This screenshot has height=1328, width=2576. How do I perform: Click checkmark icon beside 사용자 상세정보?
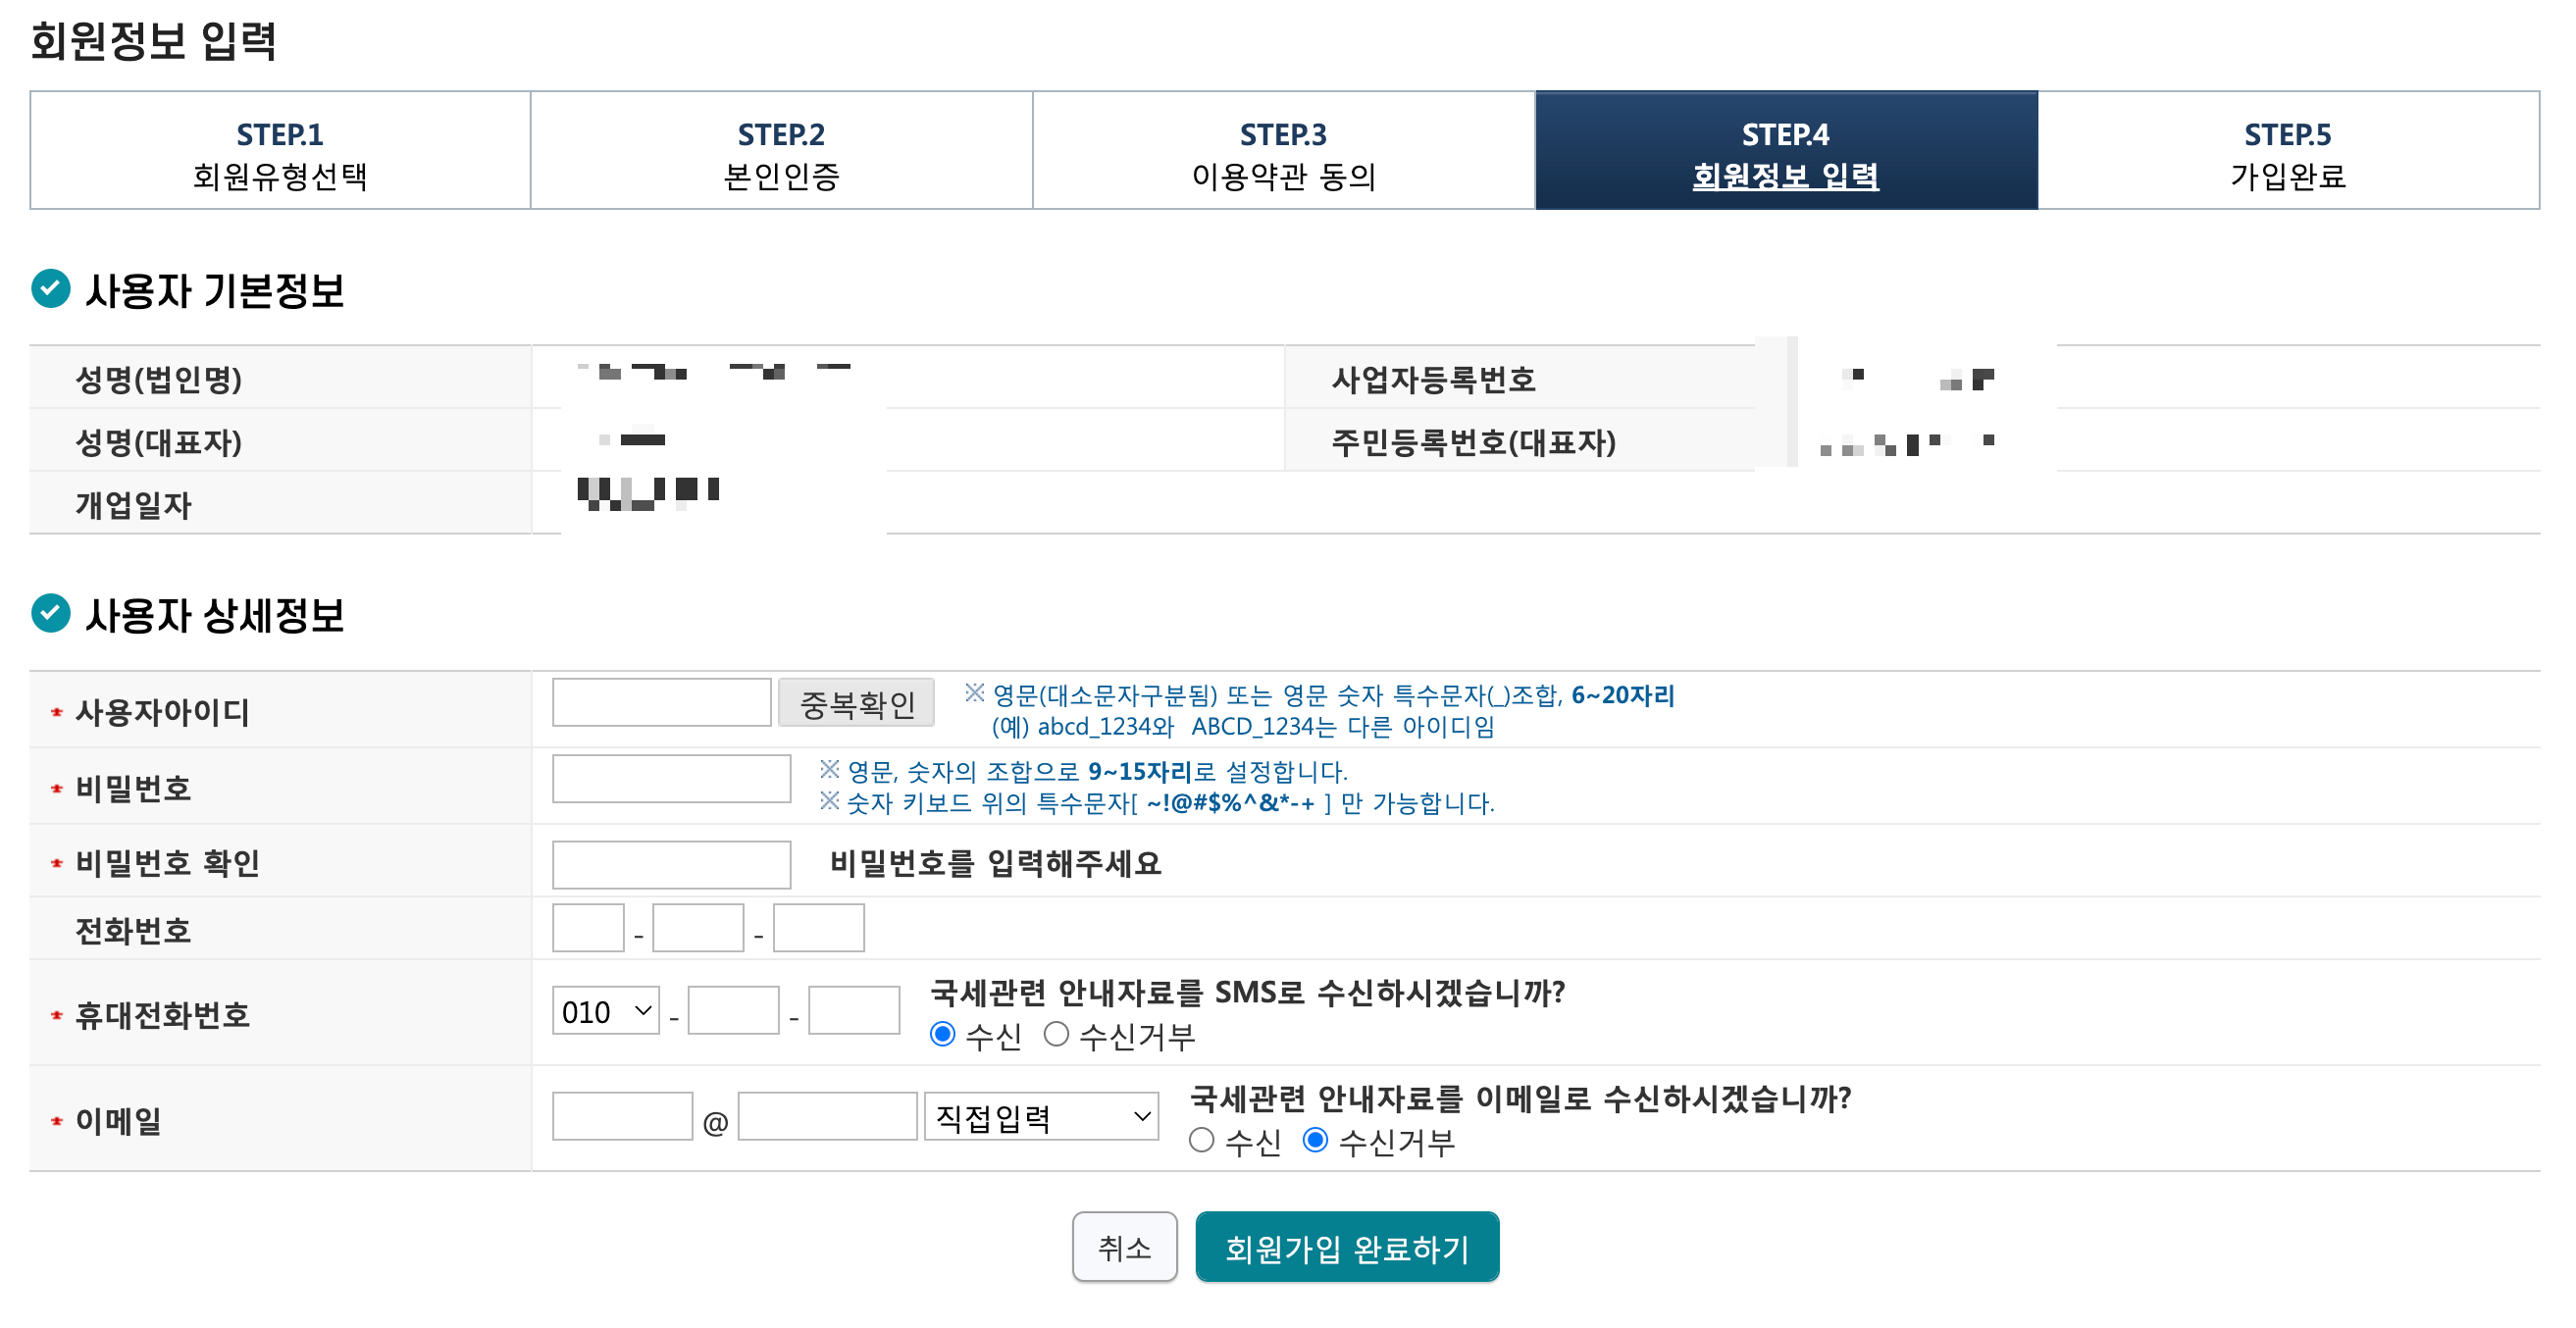51,613
